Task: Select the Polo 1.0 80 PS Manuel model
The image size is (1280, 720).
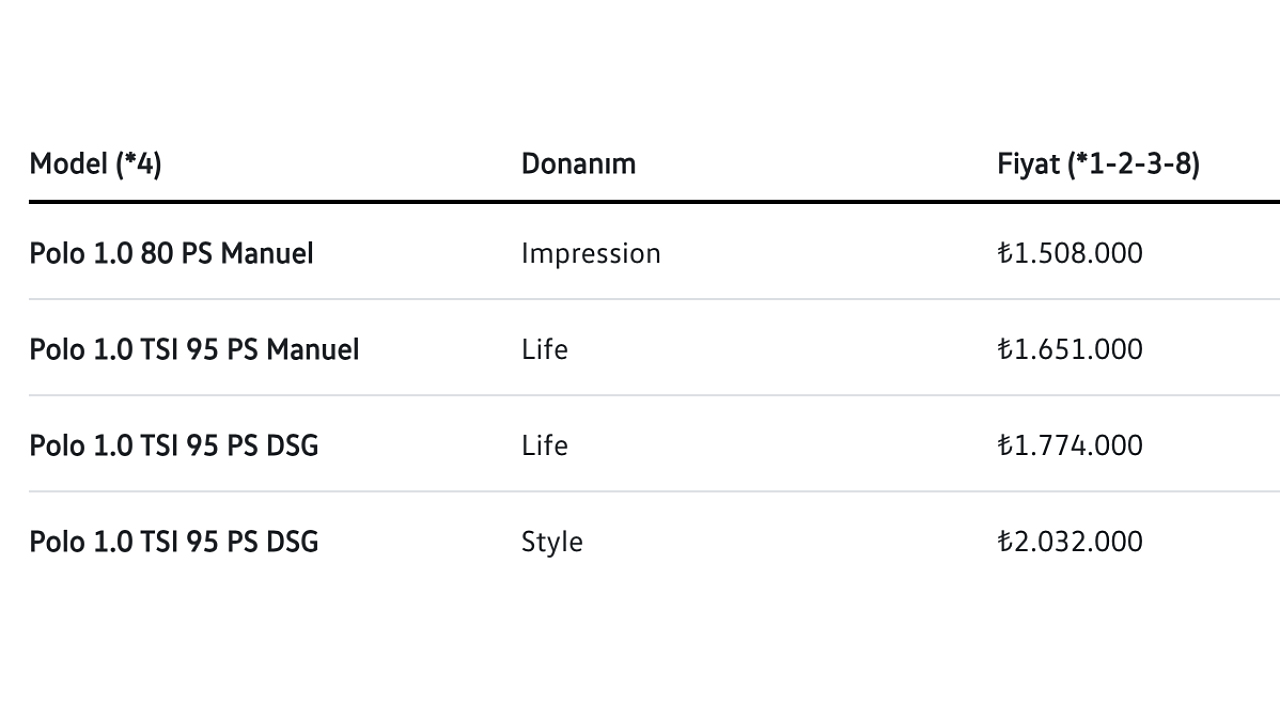Action: [x=171, y=254]
